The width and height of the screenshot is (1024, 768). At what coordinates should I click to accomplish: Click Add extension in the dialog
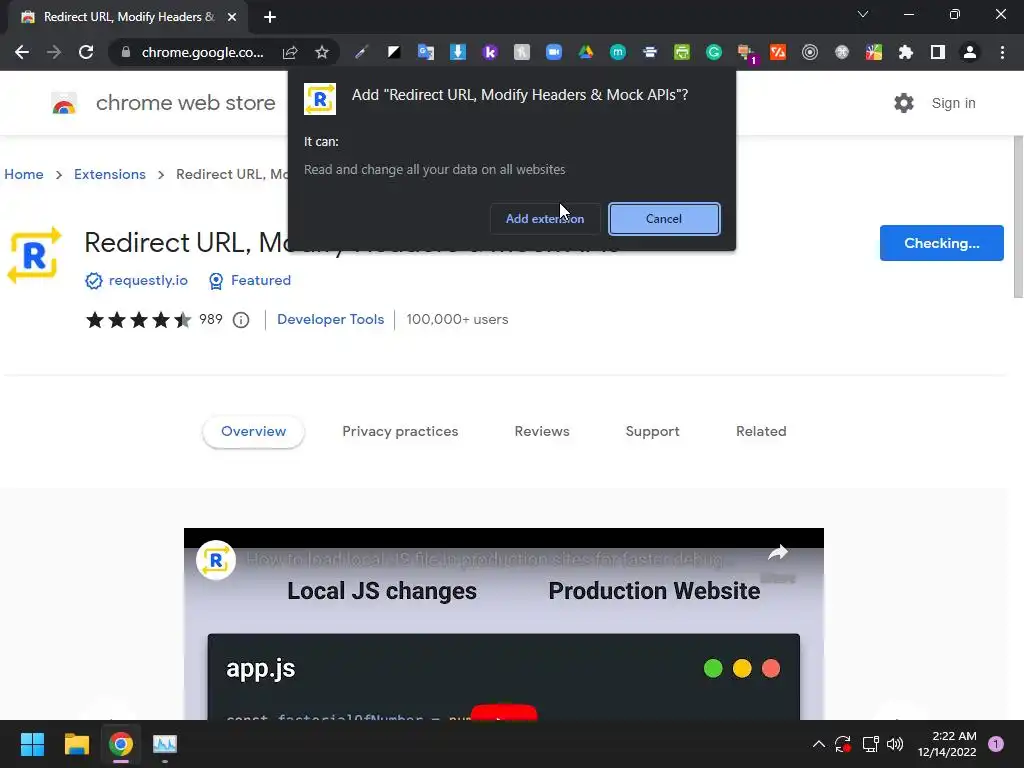545,219
